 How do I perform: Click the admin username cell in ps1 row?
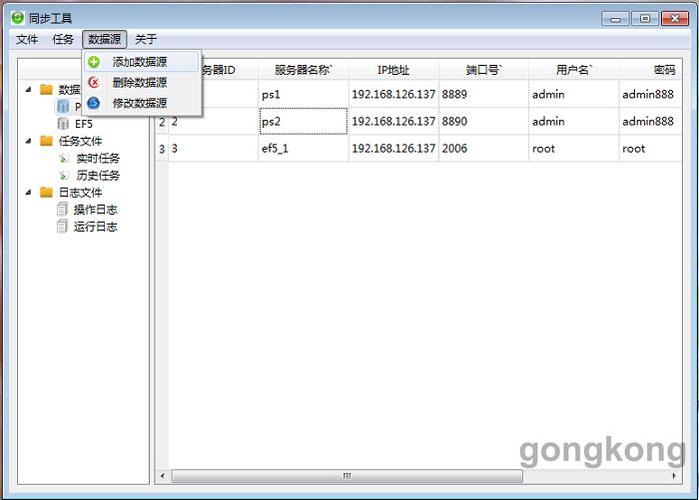pyautogui.click(x=574, y=94)
